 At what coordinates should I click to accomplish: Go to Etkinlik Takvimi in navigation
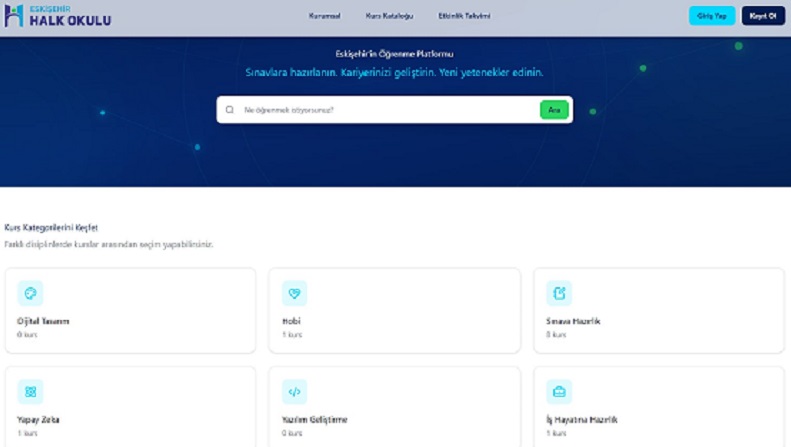(464, 16)
